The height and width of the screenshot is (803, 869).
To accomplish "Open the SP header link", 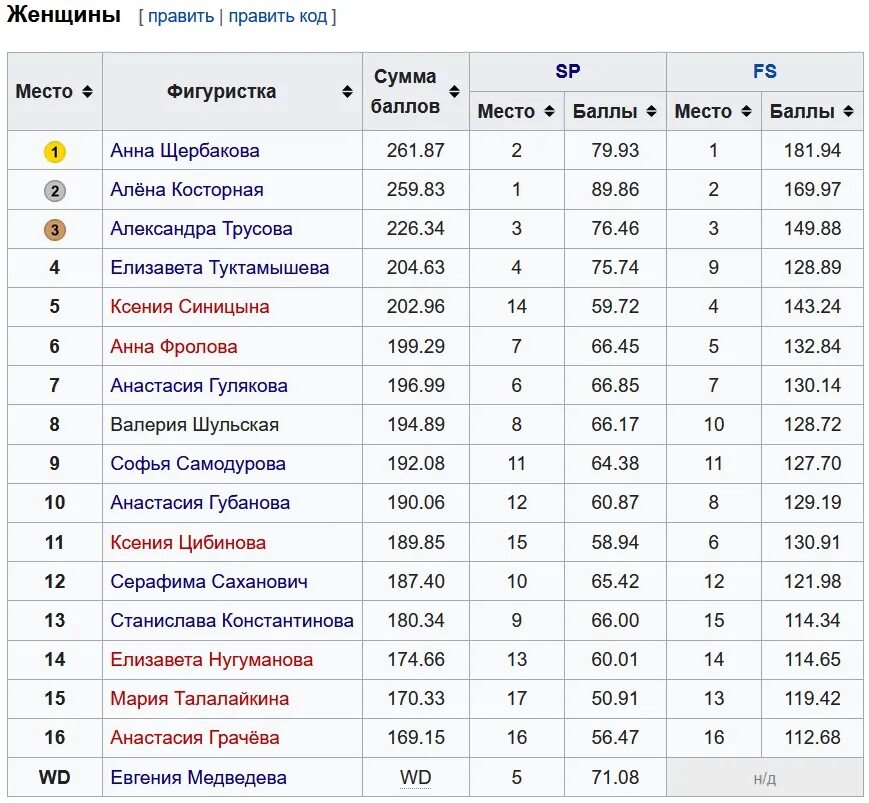I will (x=568, y=71).
